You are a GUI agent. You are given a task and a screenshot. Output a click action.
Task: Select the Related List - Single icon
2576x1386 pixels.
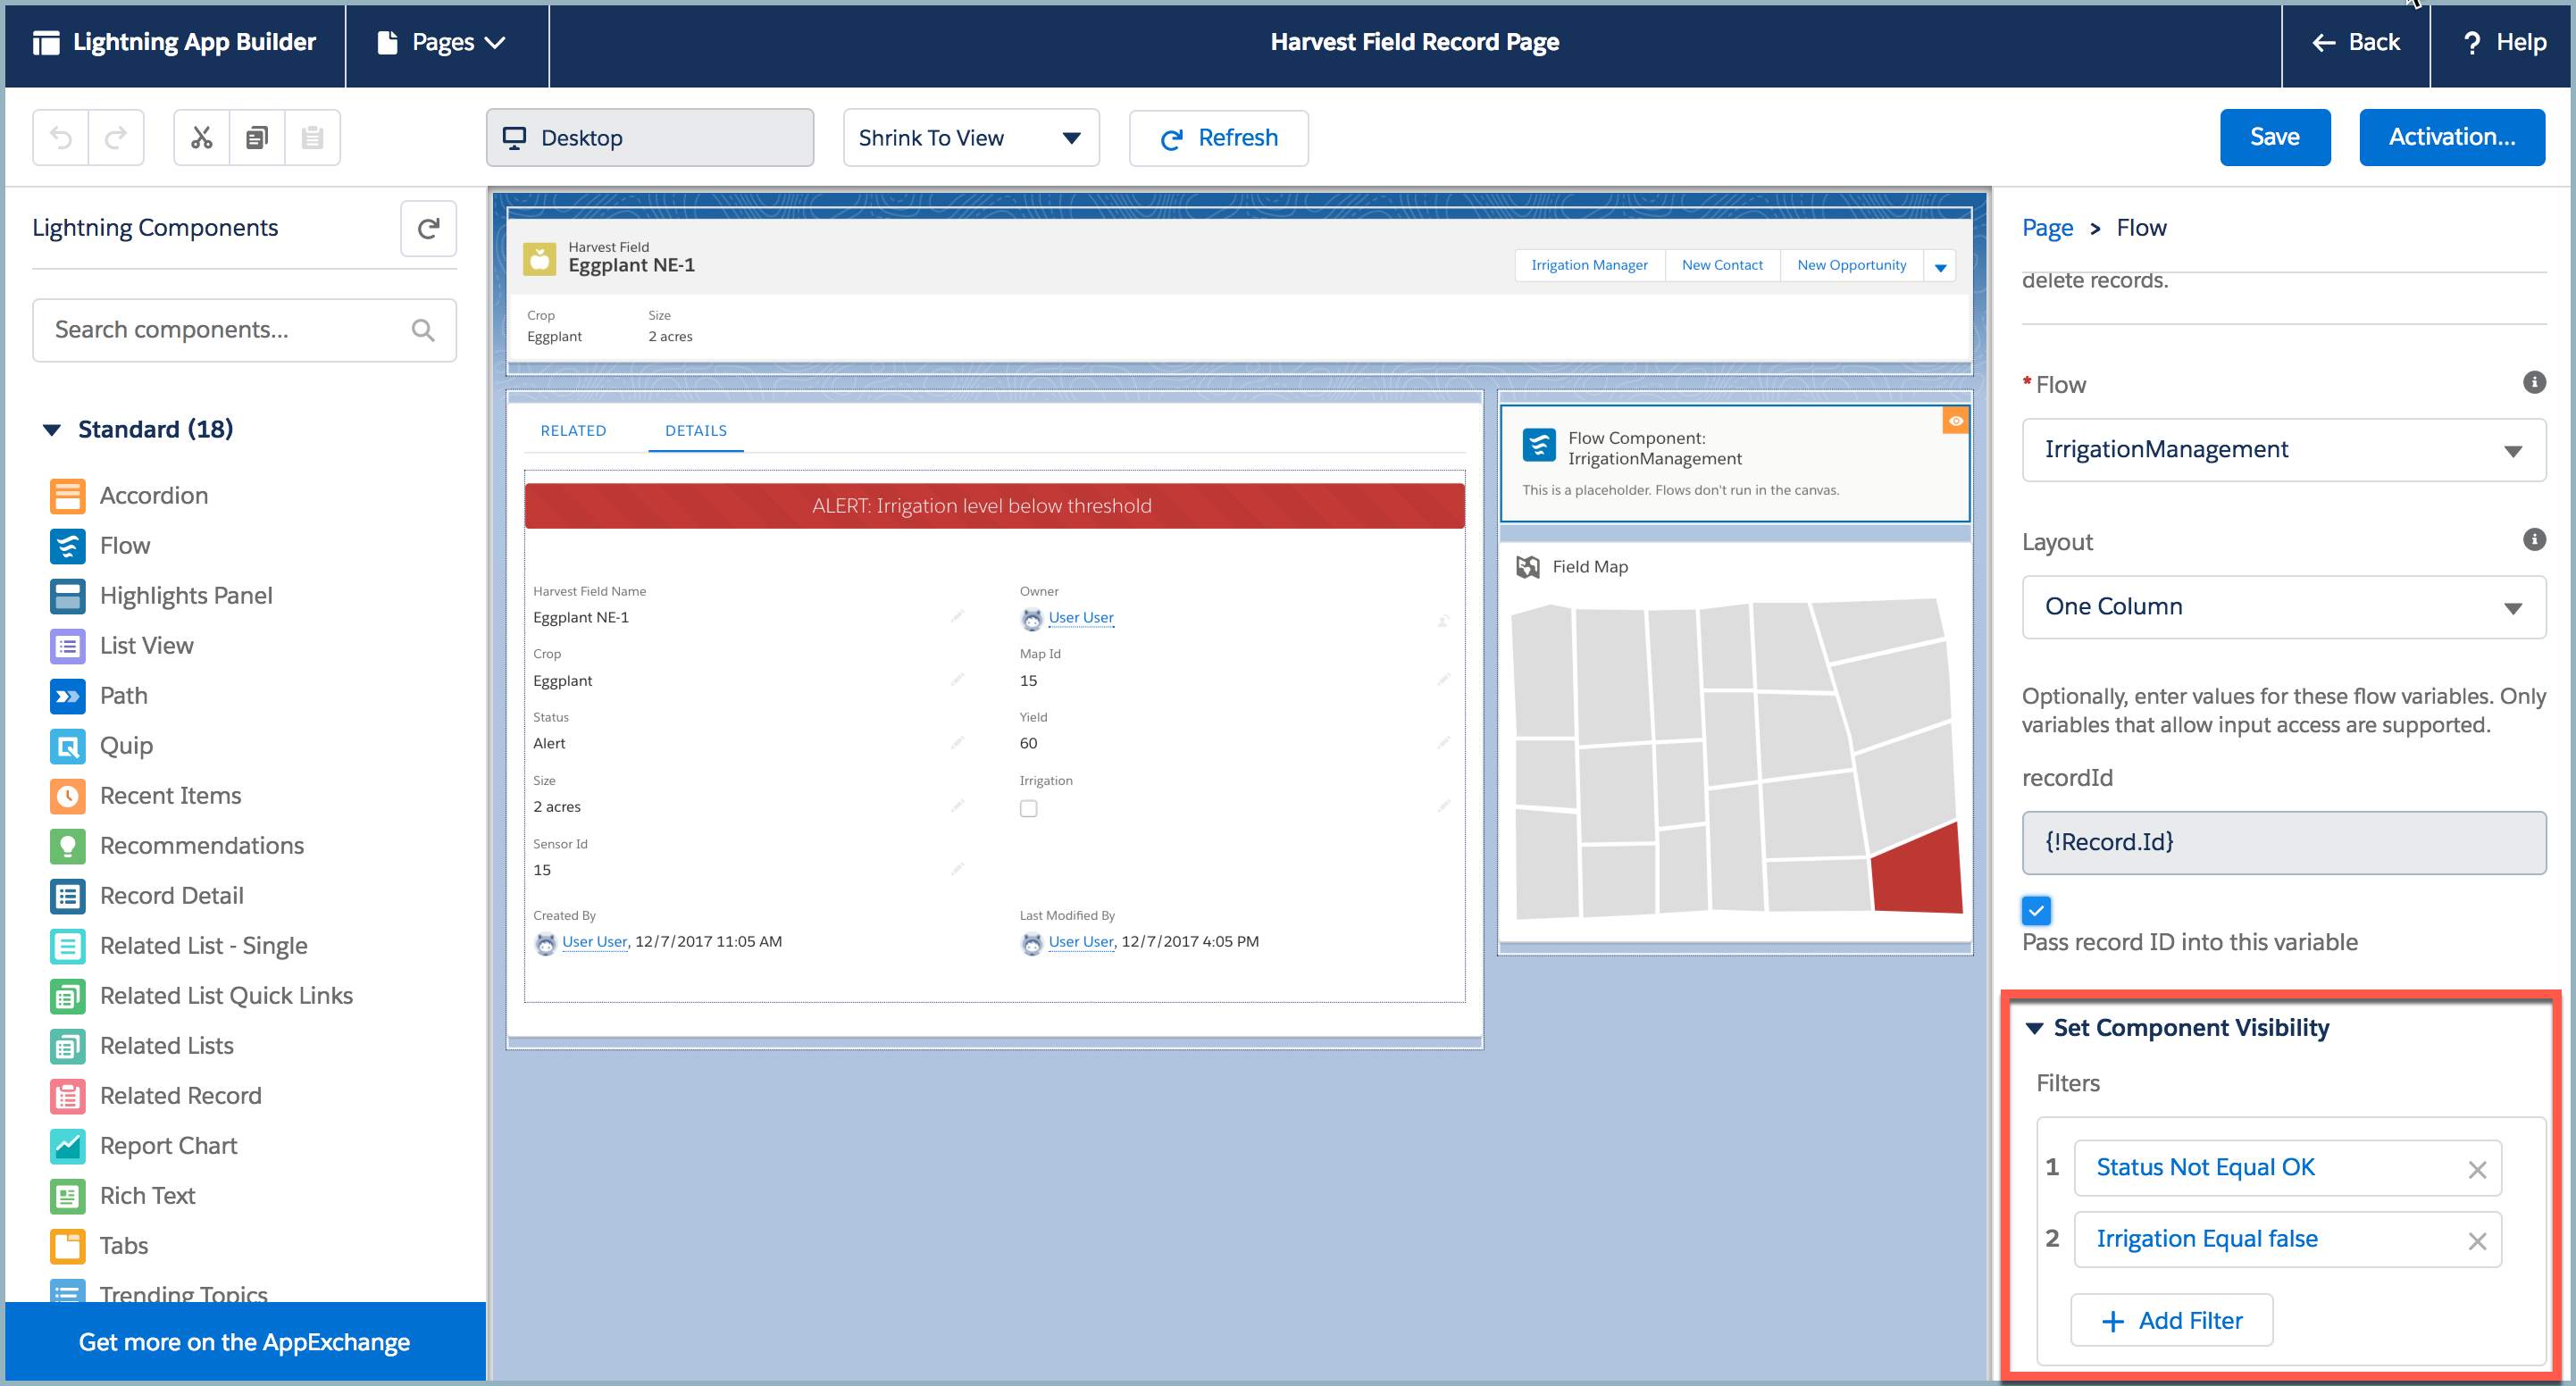click(67, 946)
